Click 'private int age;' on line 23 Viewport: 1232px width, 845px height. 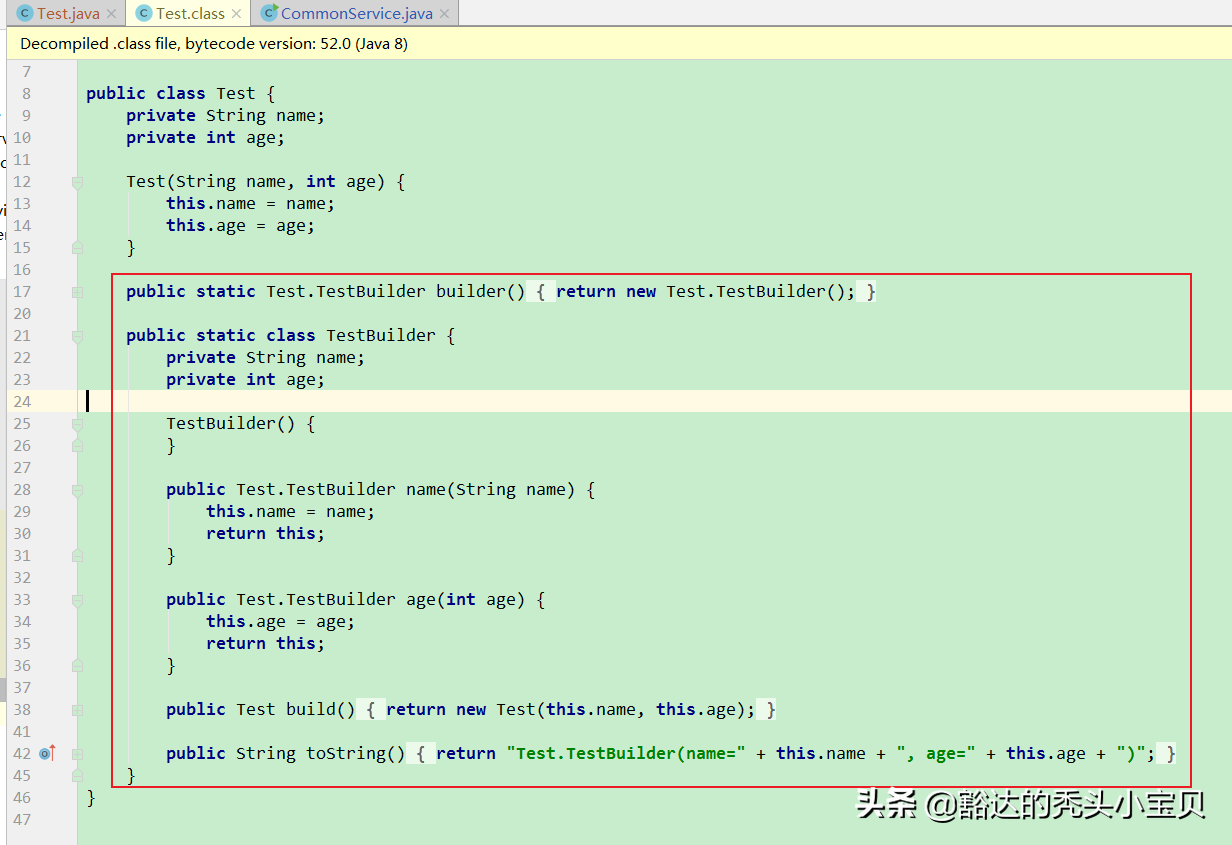pos(246,380)
